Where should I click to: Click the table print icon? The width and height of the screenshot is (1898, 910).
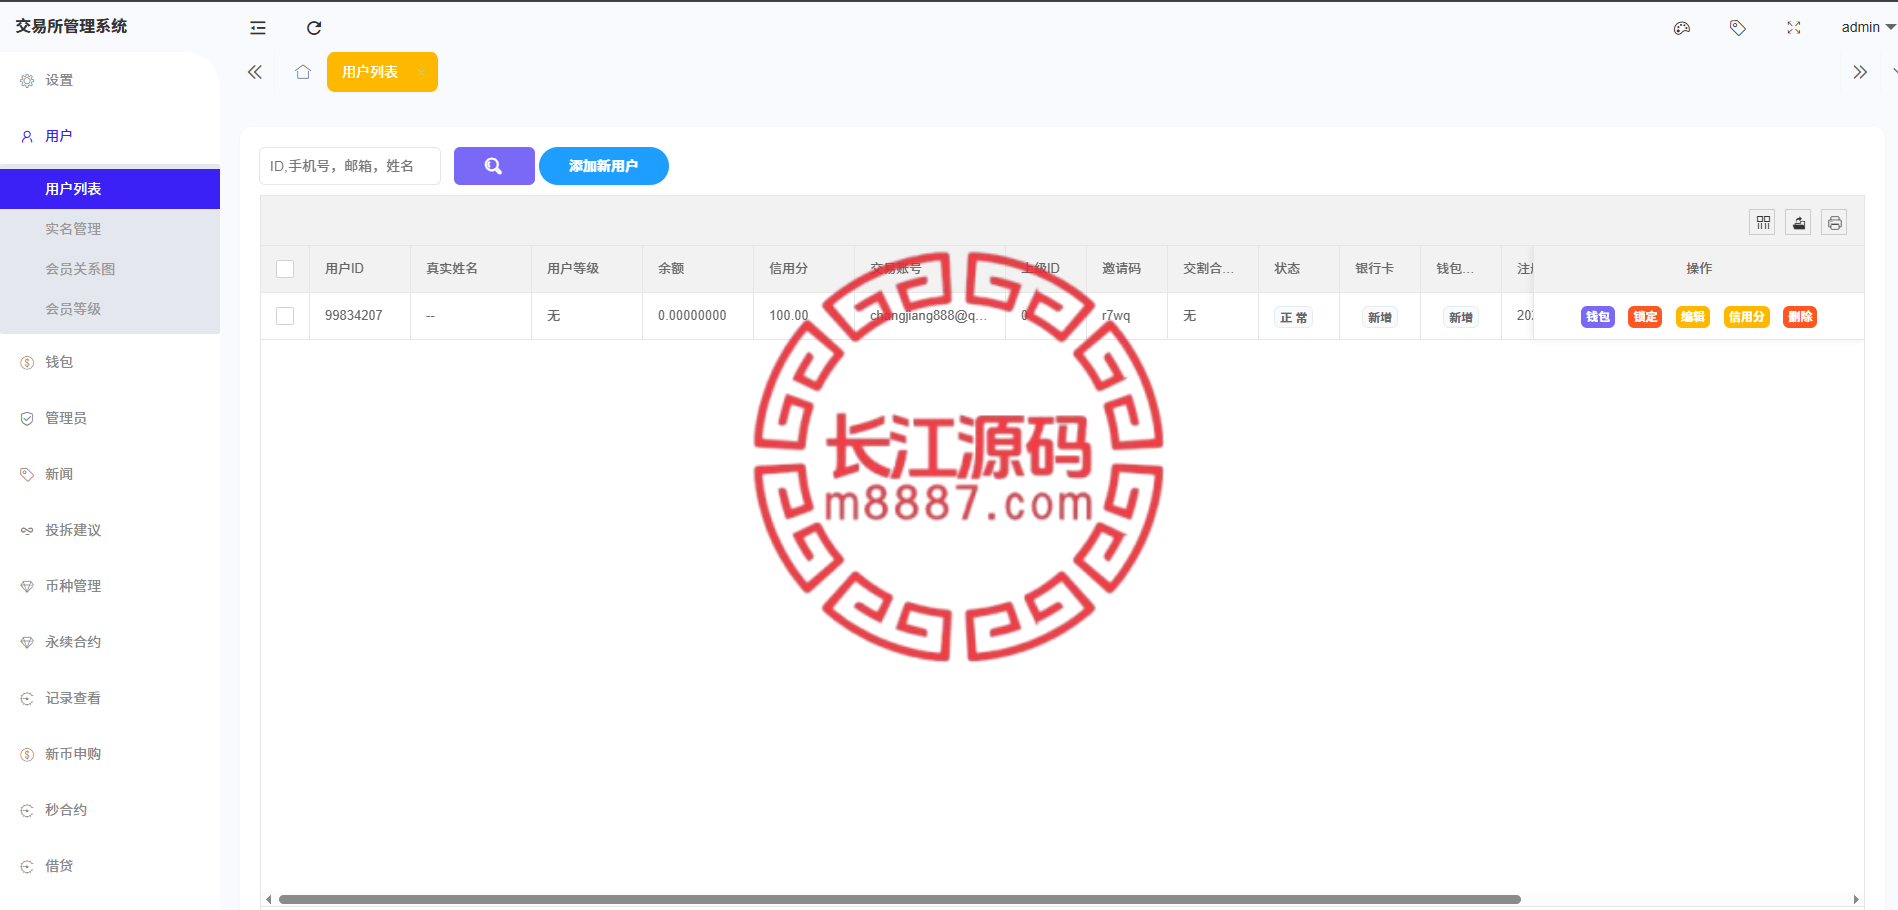(x=1835, y=222)
